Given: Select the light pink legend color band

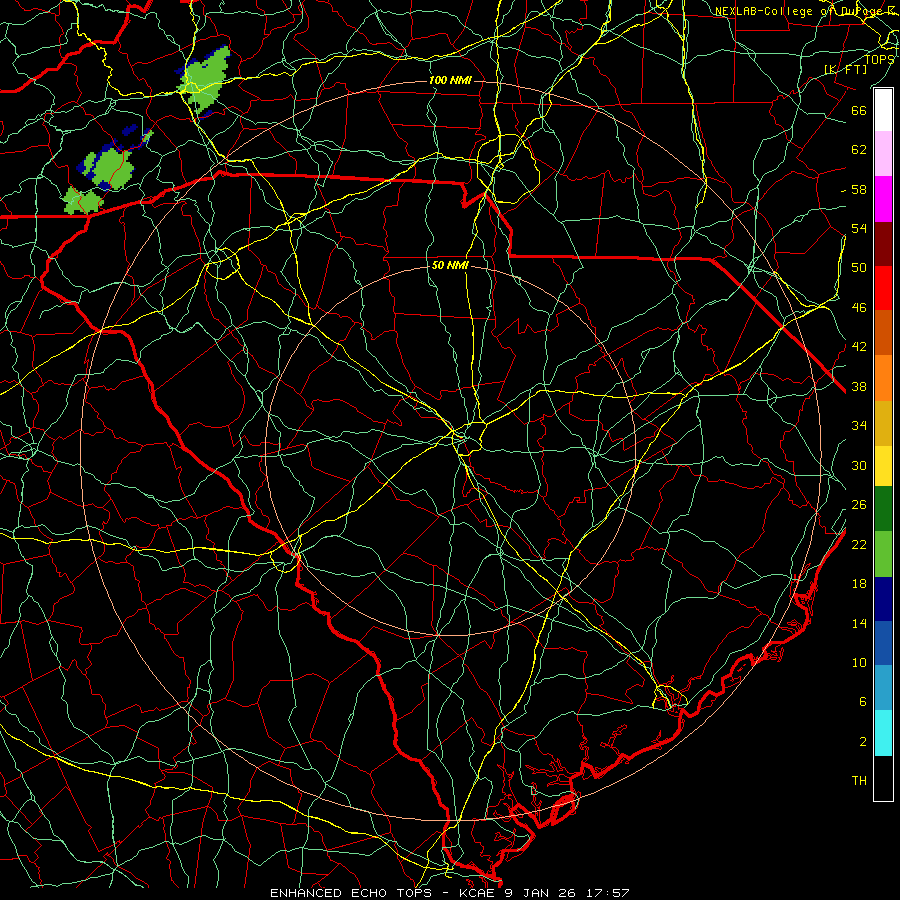Looking at the screenshot, I should tap(883, 154).
